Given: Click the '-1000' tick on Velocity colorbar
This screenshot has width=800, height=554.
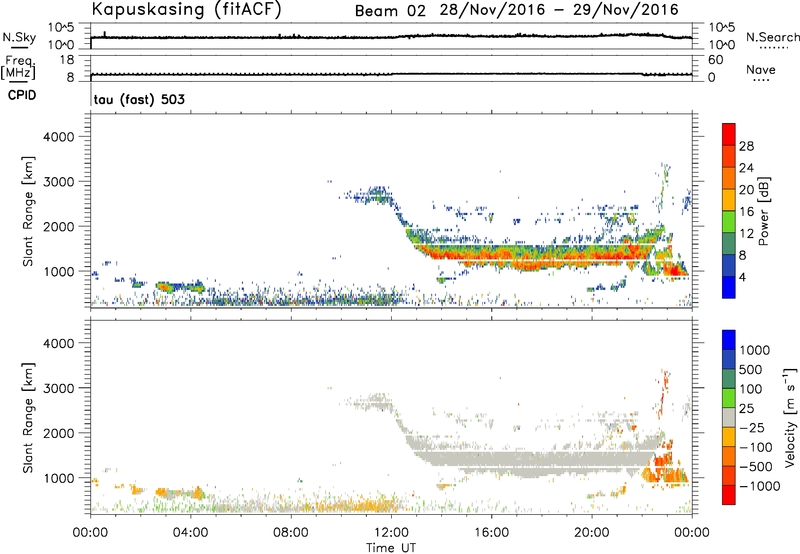Looking at the screenshot, I should tap(759, 486).
